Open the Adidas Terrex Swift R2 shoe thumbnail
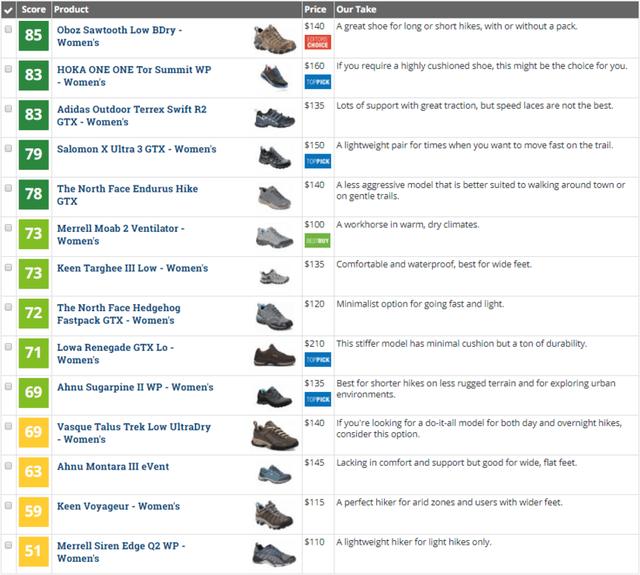The height and width of the screenshot is (575, 640). tap(272, 118)
